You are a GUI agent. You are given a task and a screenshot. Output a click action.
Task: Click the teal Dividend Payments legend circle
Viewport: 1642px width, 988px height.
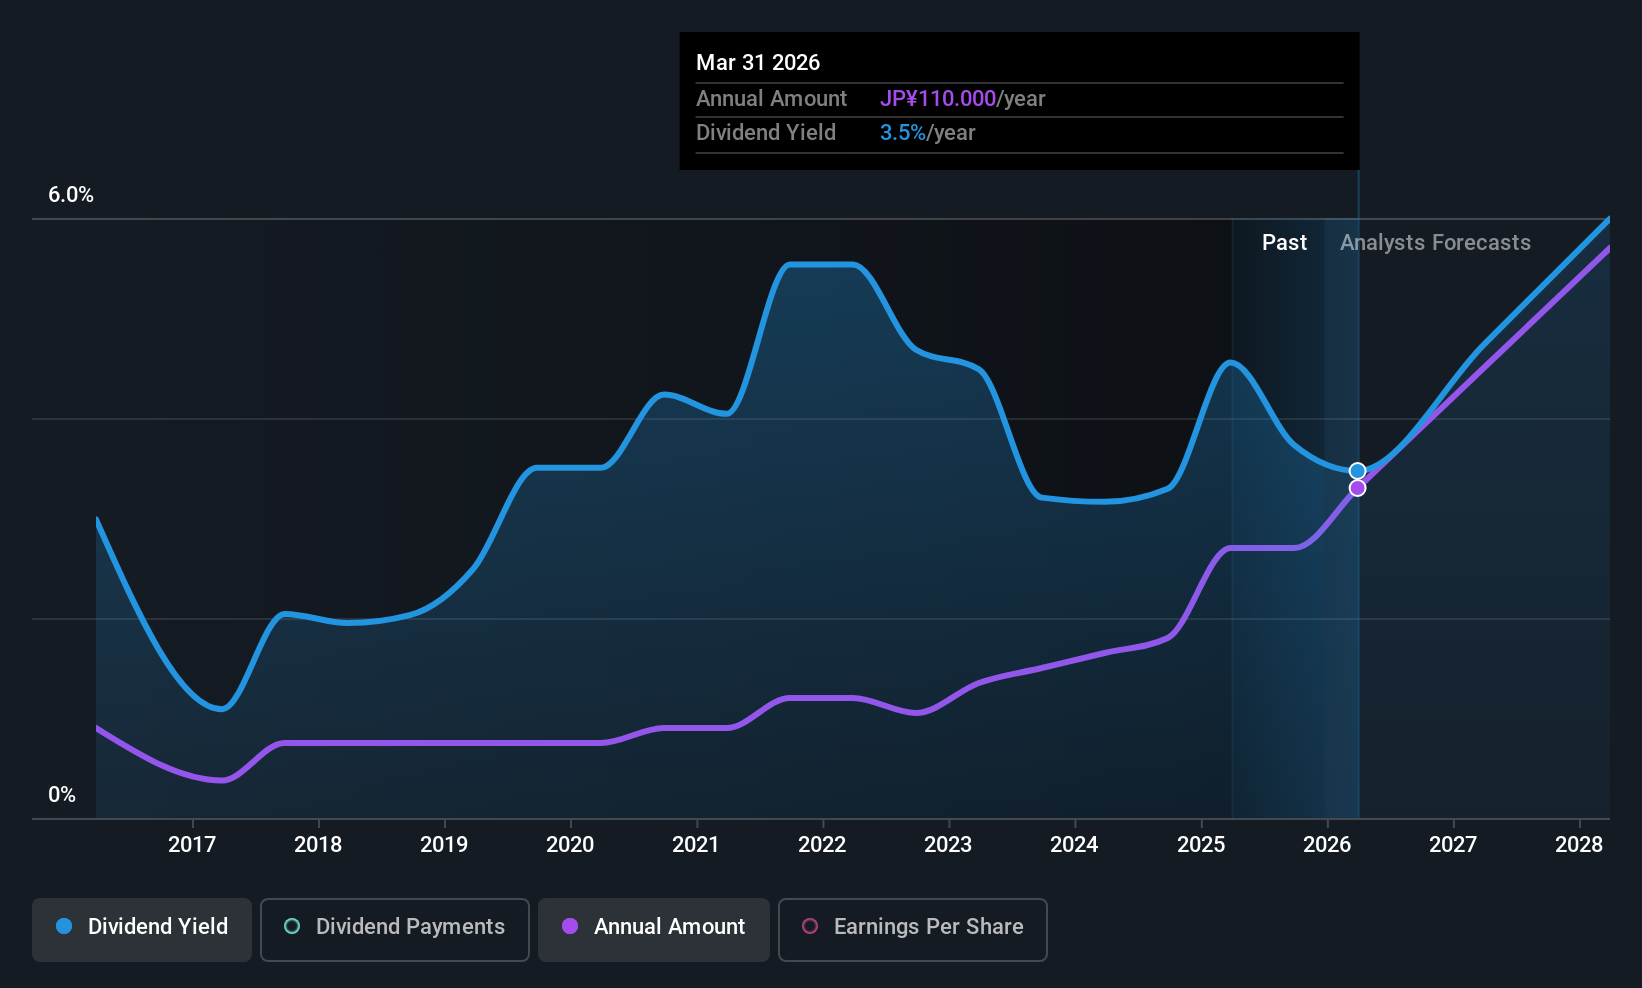292,926
